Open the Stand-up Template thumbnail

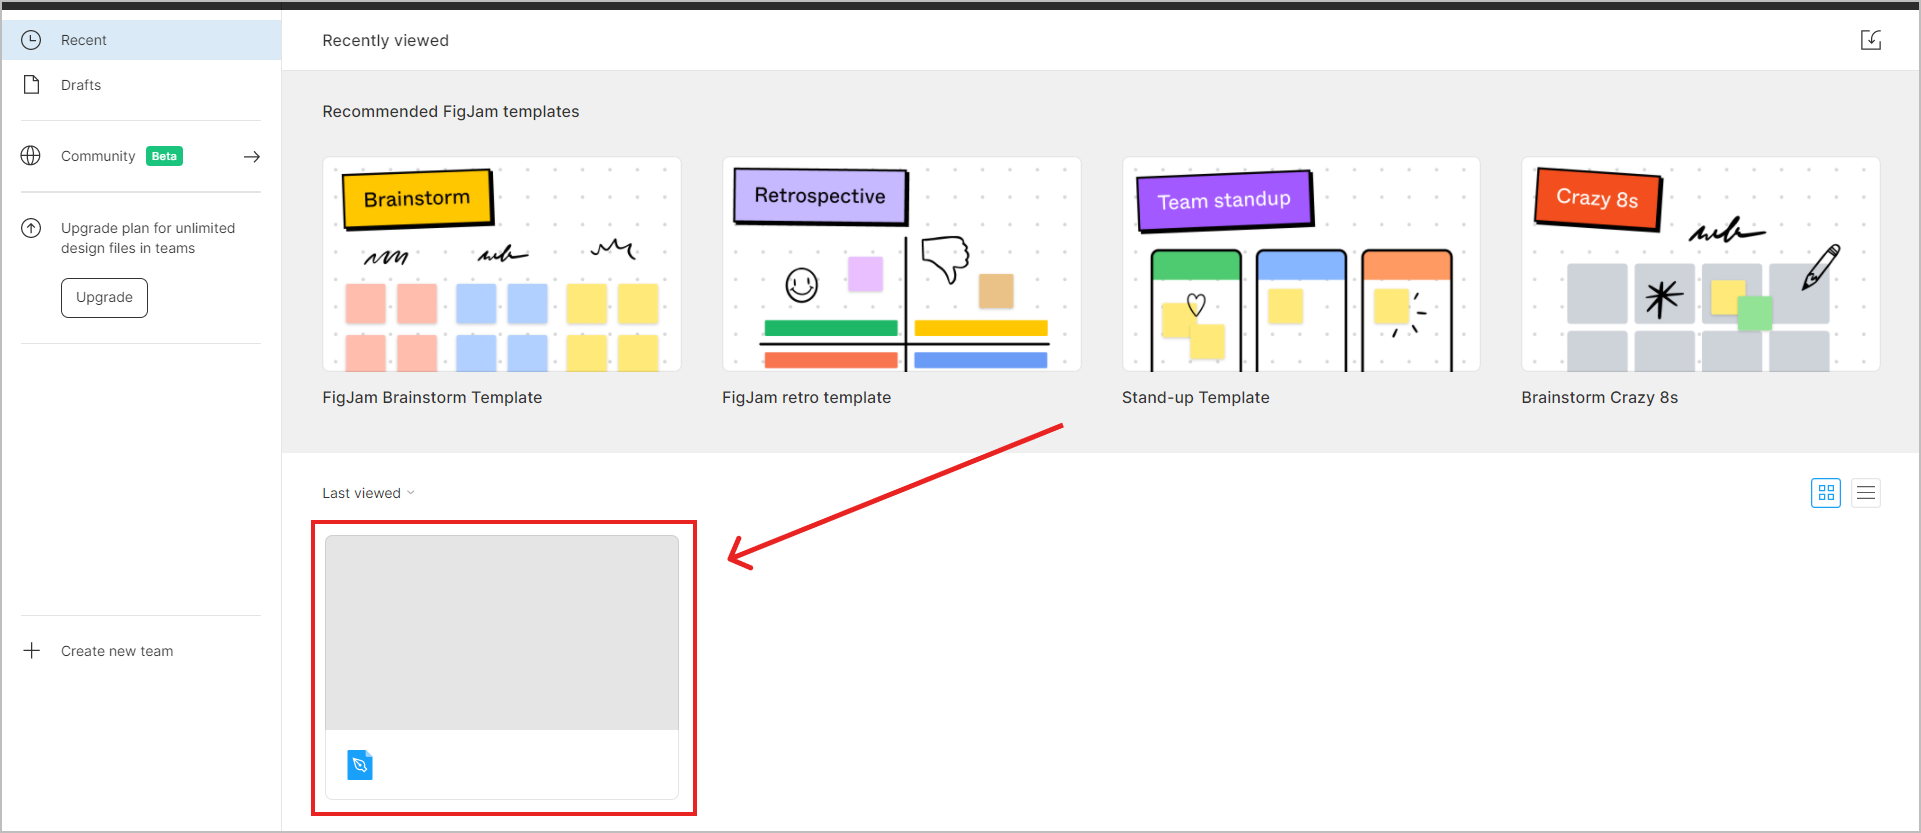1301,264
